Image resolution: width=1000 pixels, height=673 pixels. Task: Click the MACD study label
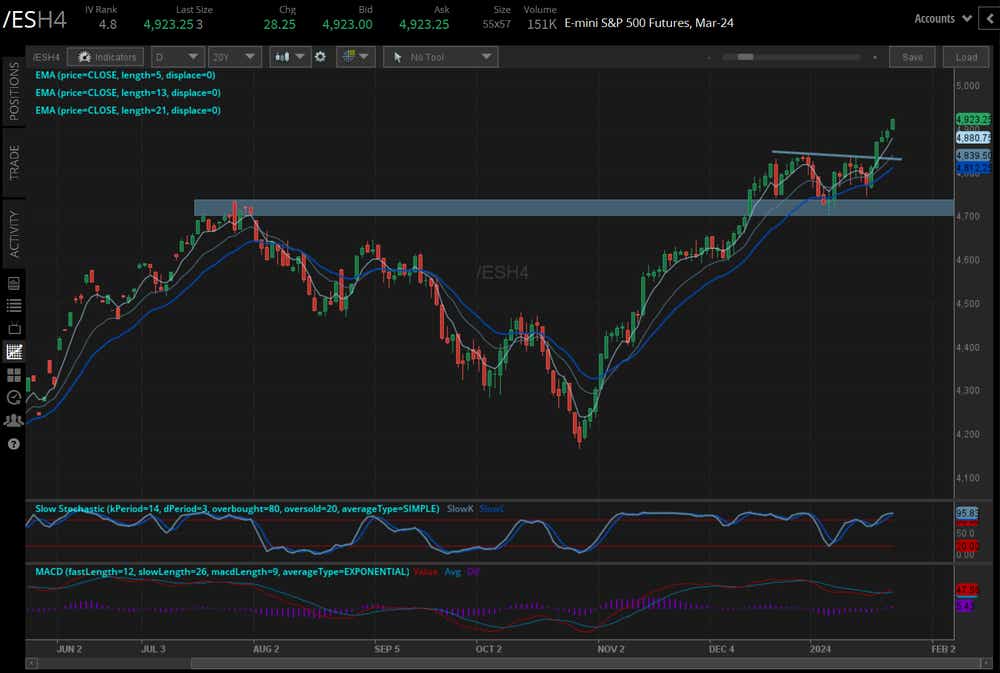click(222, 572)
